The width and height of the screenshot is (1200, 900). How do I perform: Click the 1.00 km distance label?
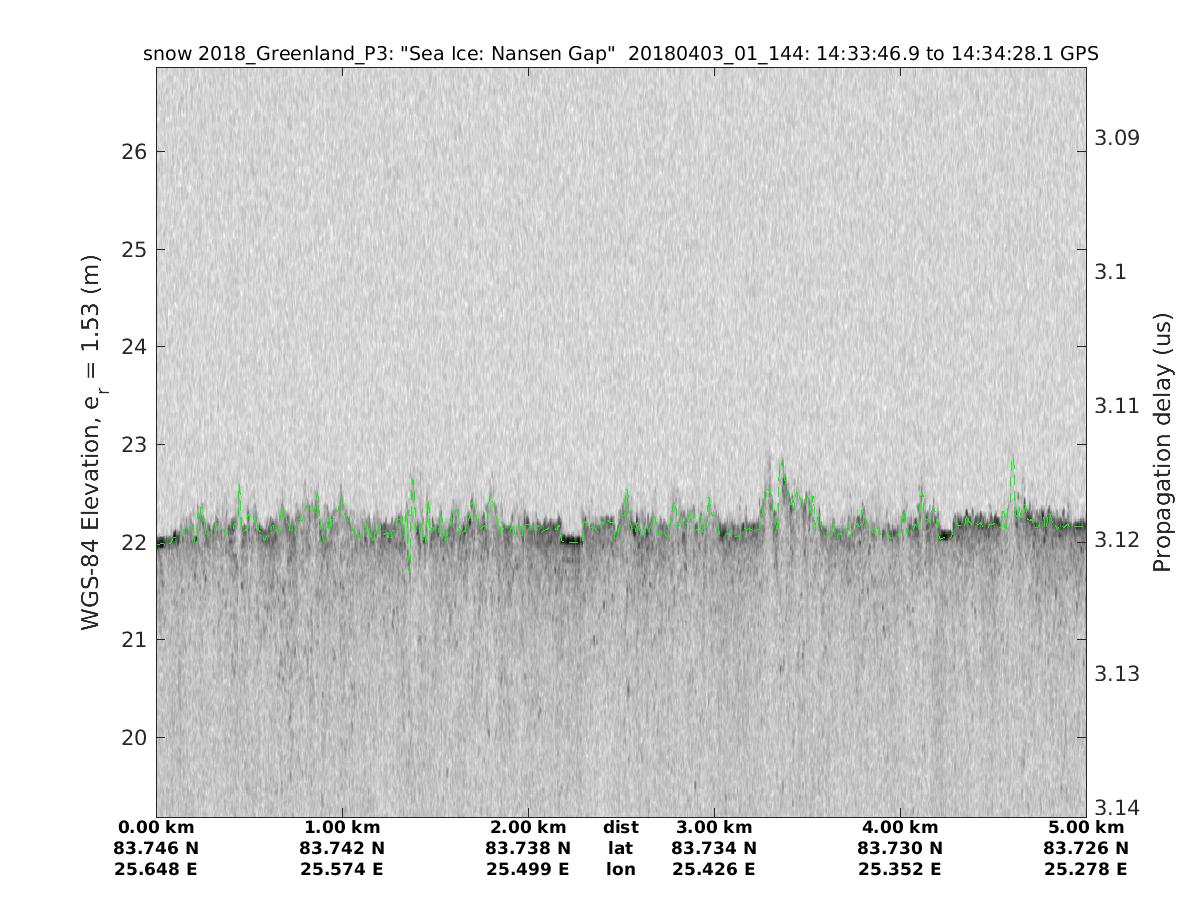[342, 827]
